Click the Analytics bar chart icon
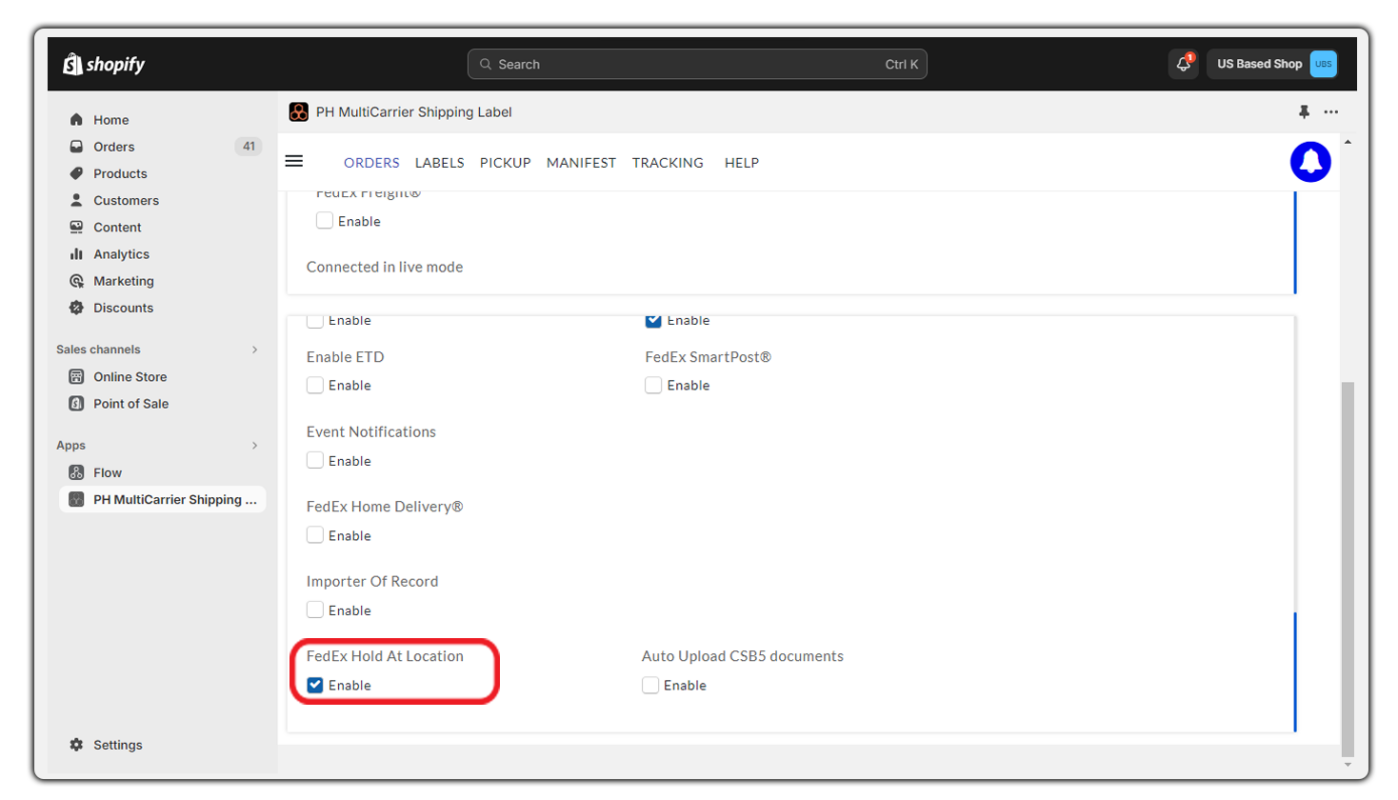1398x800 pixels. coord(76,255)
